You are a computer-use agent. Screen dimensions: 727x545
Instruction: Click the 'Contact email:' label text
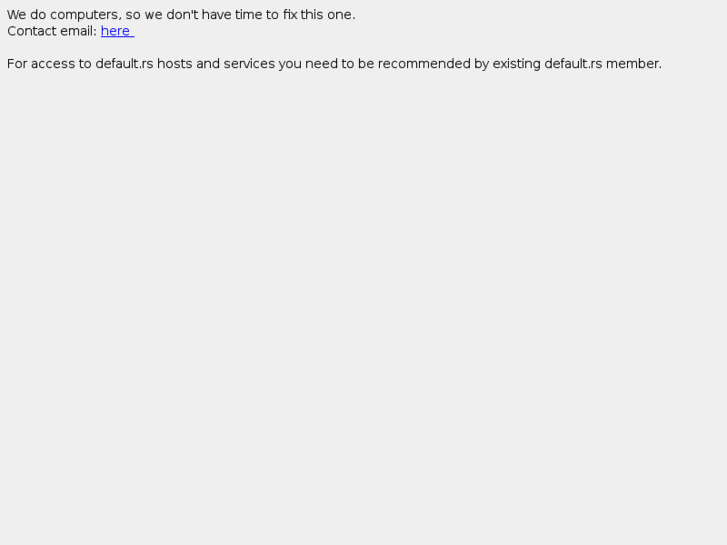point(52,31)
